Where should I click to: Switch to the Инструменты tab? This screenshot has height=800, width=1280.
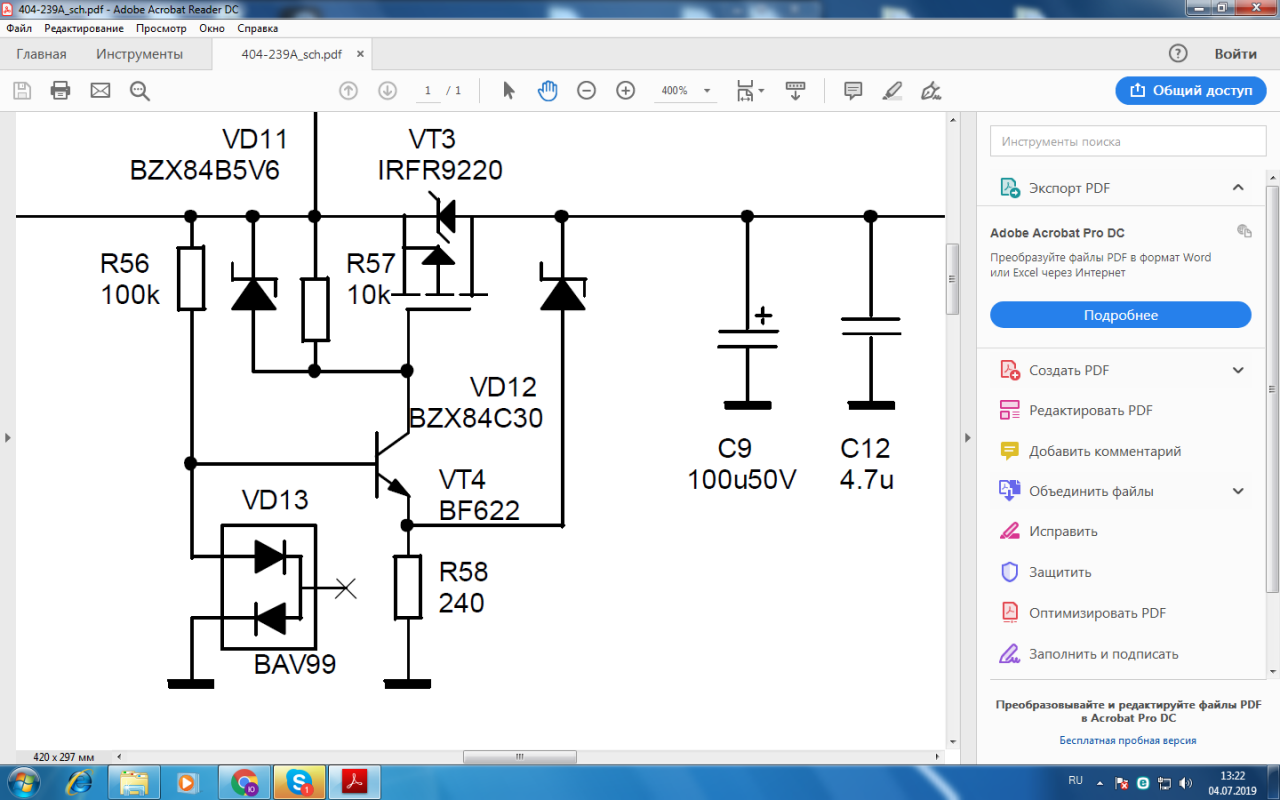(139, 54)
